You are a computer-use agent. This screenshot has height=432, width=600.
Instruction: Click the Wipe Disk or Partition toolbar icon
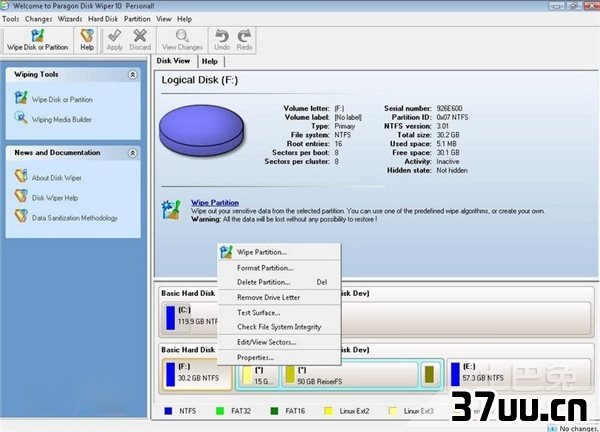coord(38,36)
